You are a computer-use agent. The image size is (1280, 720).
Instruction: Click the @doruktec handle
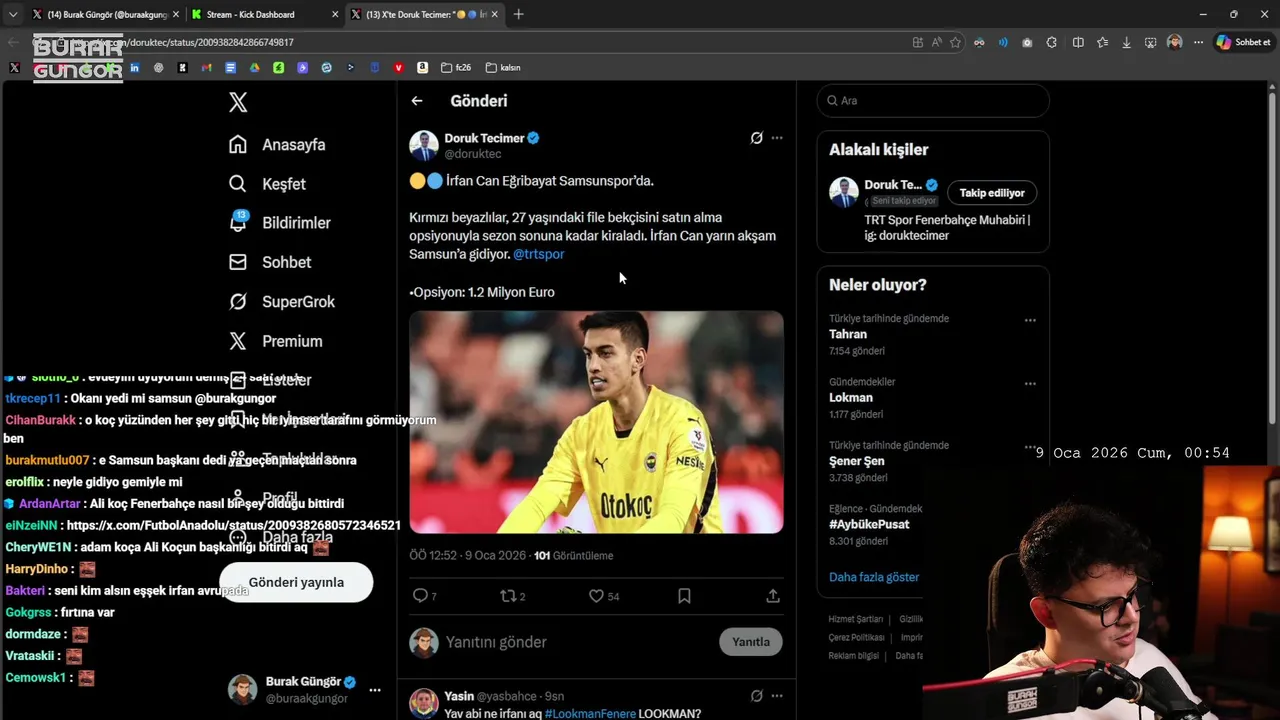[x=473, y=154]
